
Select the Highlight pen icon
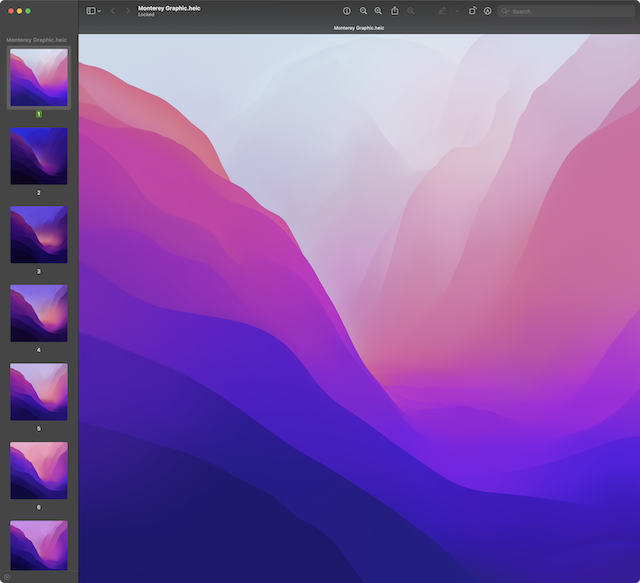pyautogui.click(x=442, y=11)
